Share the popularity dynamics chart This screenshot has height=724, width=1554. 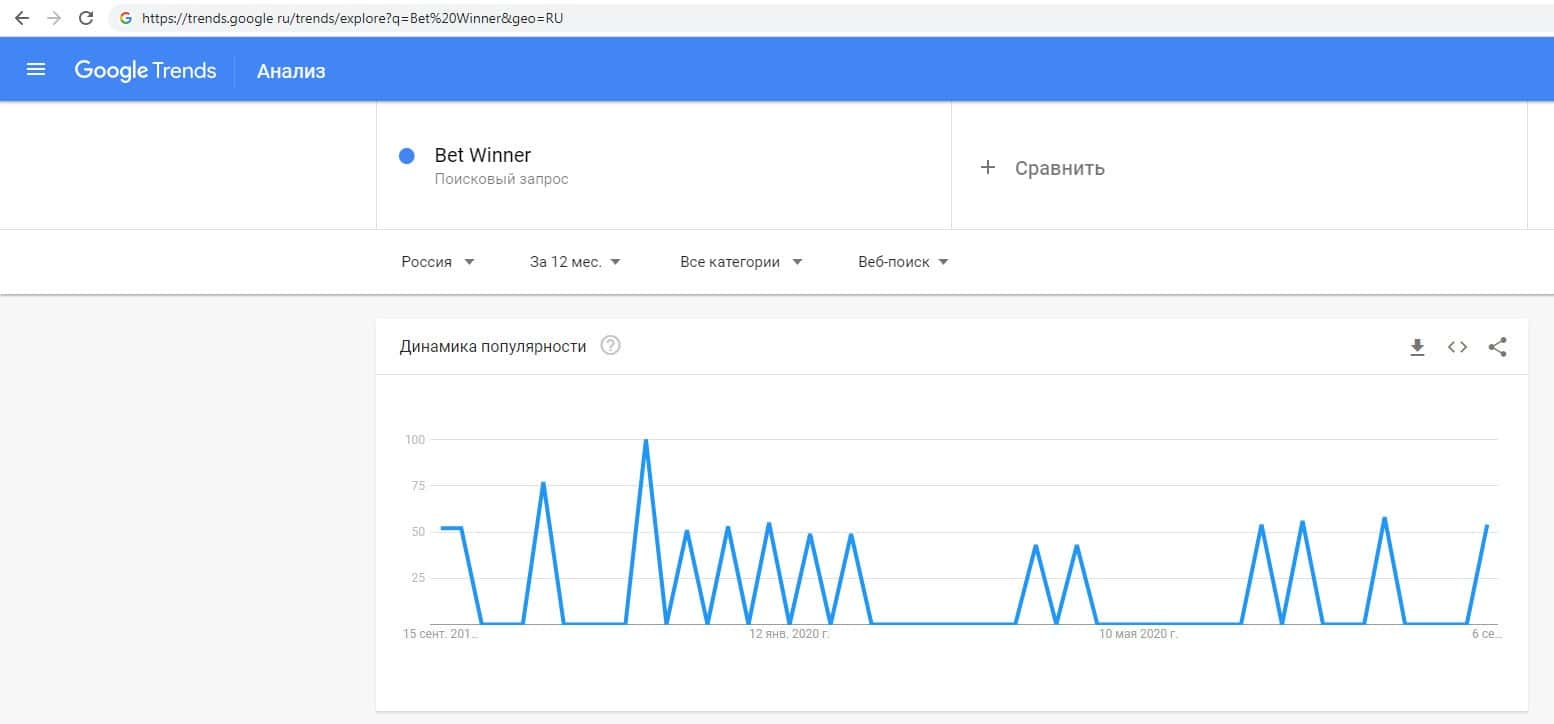tap(1497, 347)
